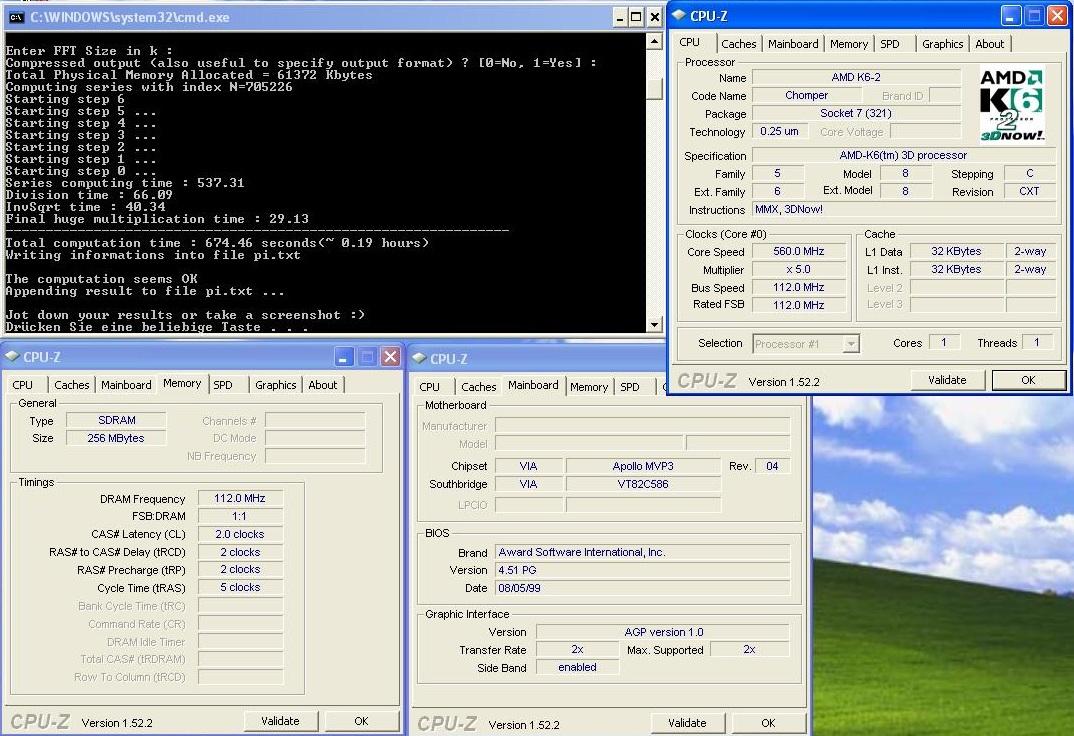Image resolution: width=1074 pixels, height=736 pixels.
Task: Switch to CPU tab in the Mainboard CPU-Z window
Action: [x=429, y=387]
